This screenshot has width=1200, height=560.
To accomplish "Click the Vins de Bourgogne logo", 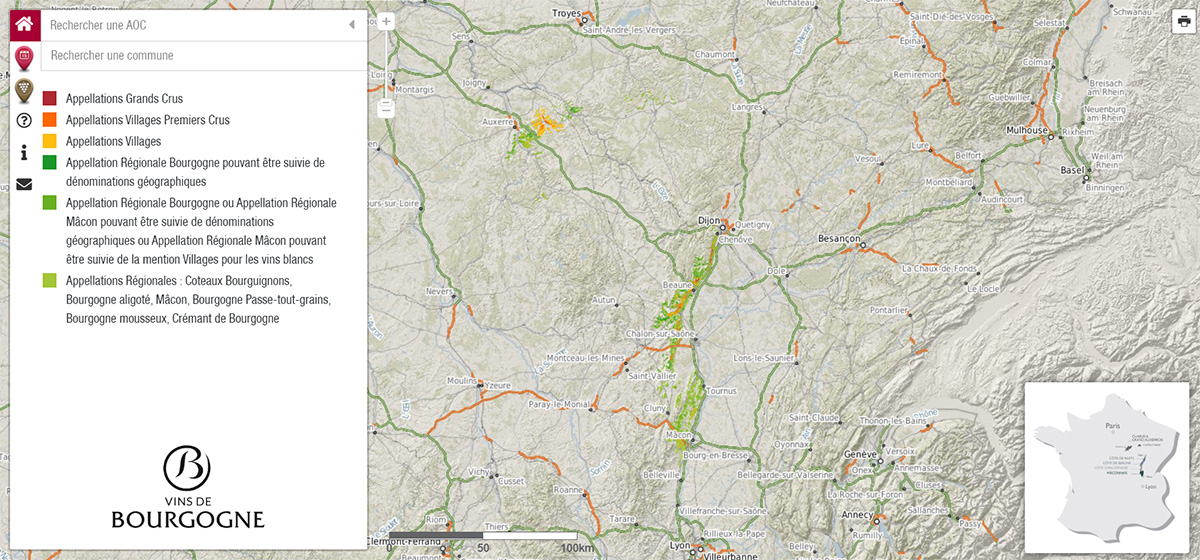I will coord(188,487).
